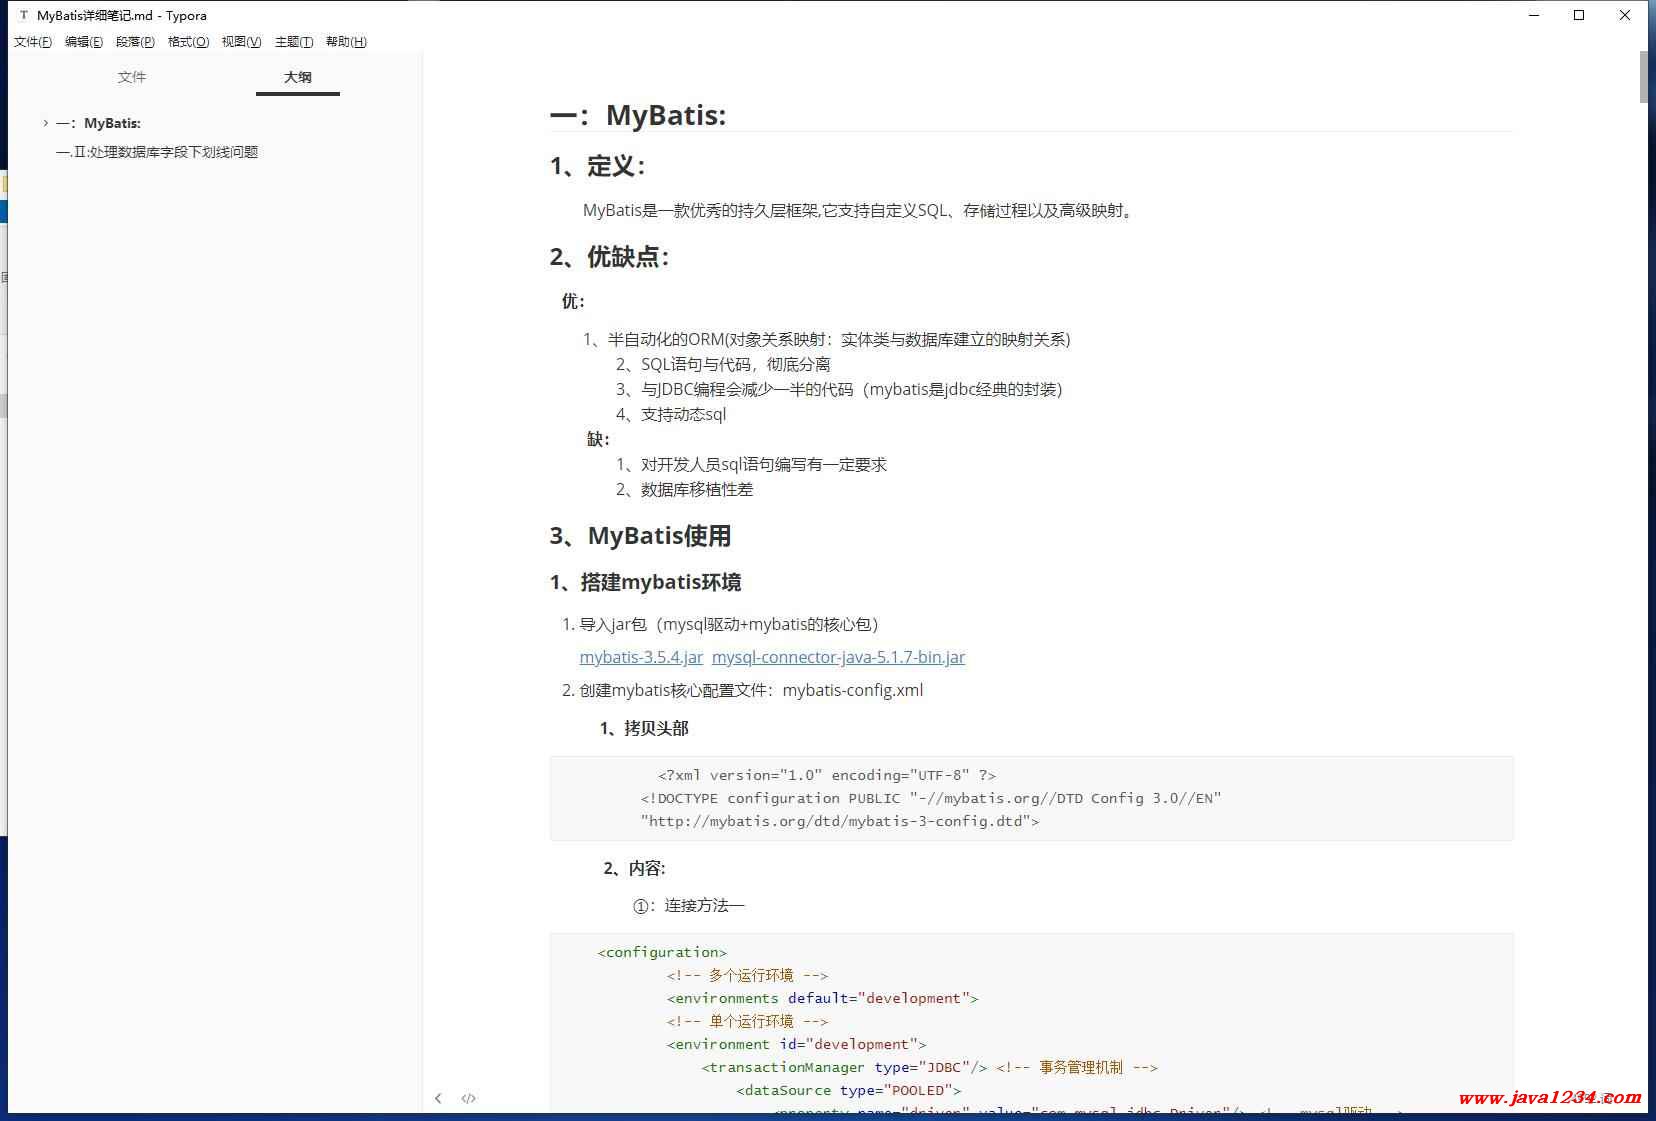Click the <configuration> code line
1656x1121 pixels.
click(x=662, y=952)
